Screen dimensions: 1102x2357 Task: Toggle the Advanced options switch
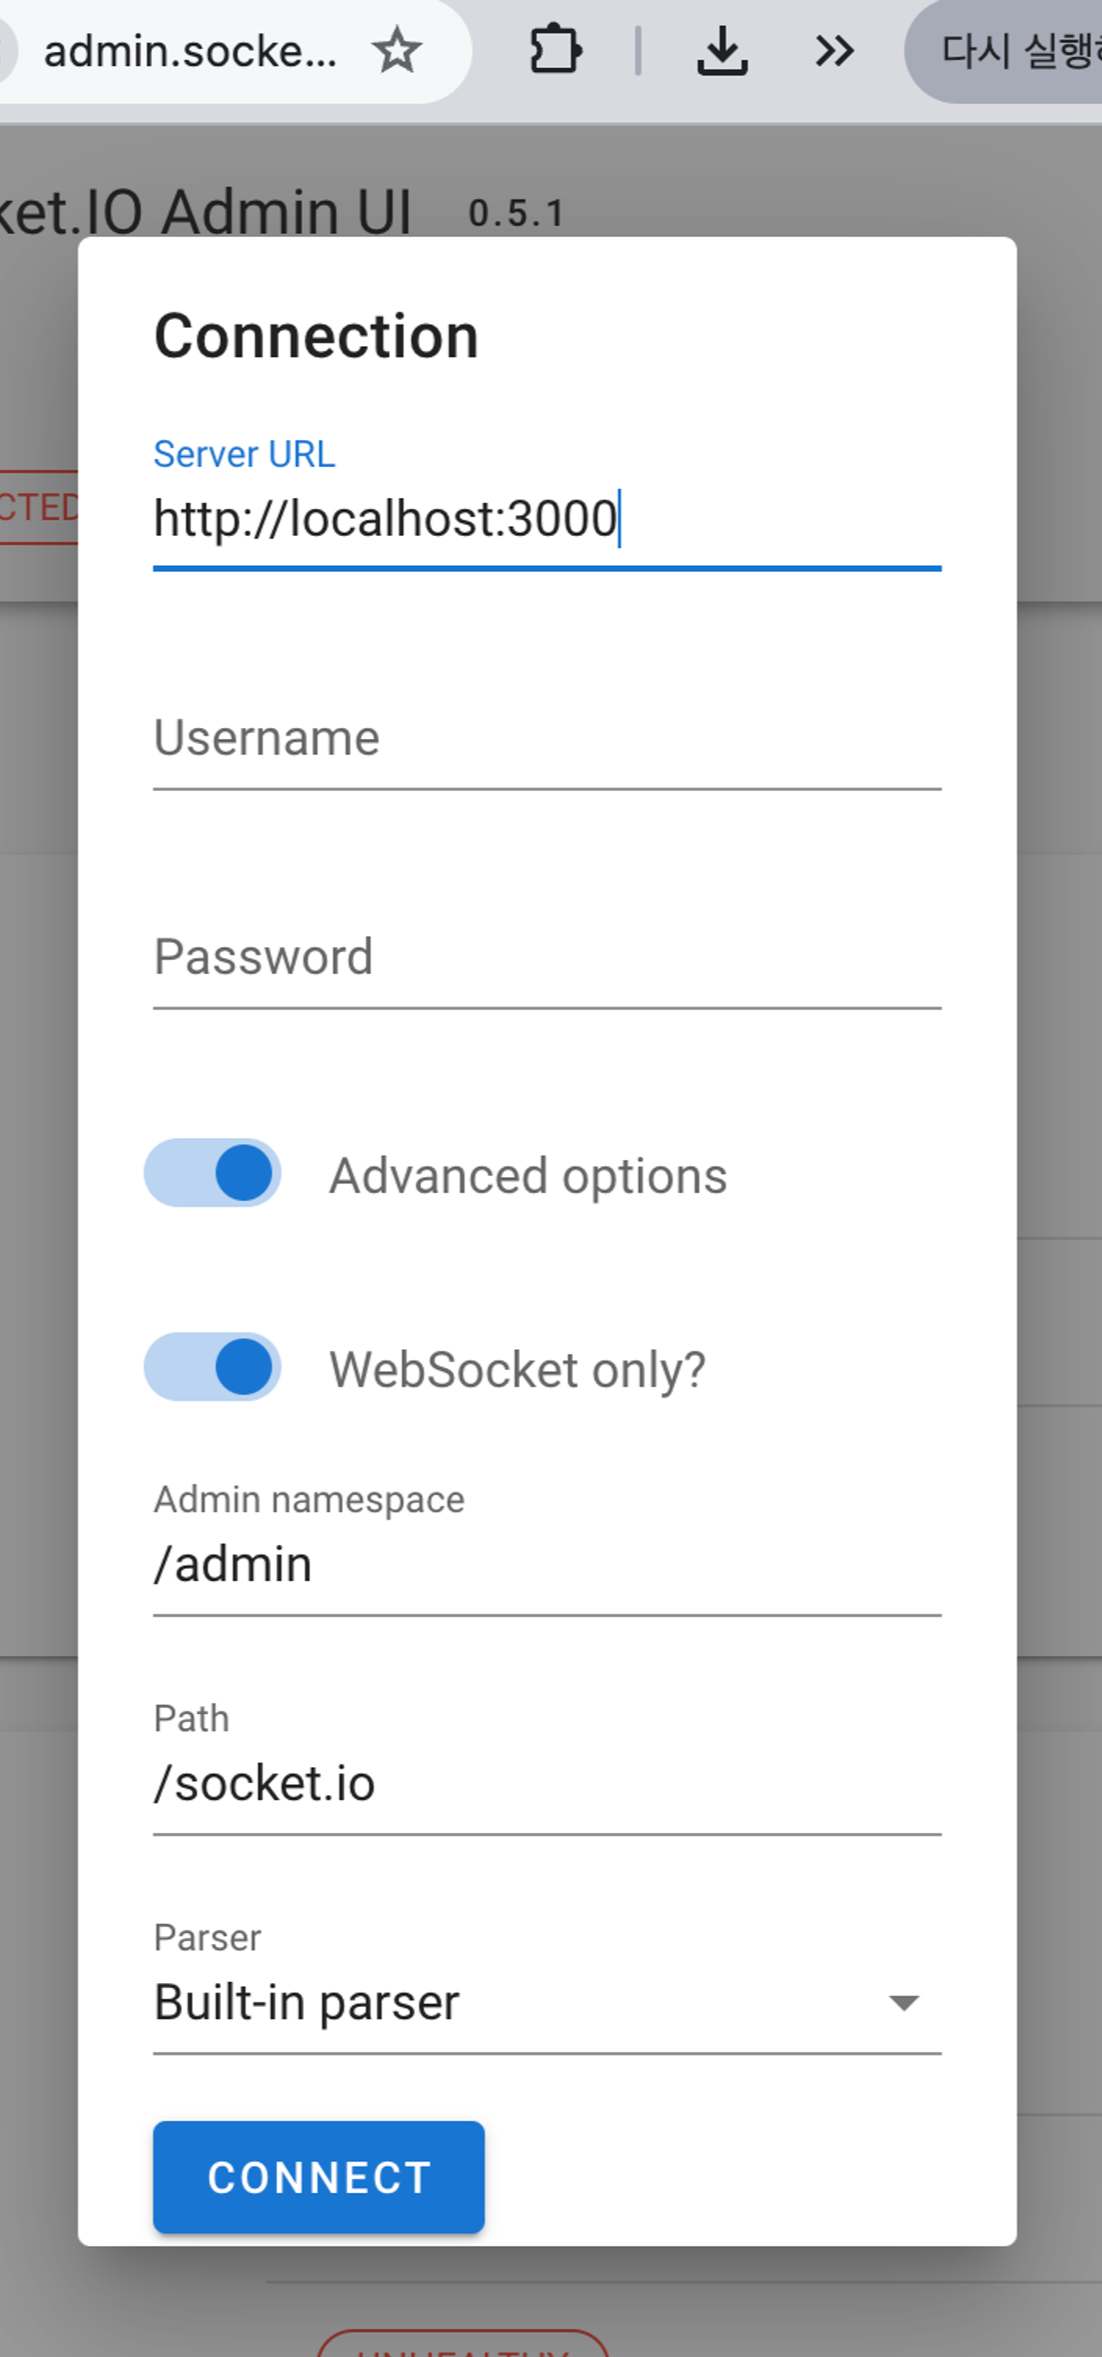click(213, 1173)
